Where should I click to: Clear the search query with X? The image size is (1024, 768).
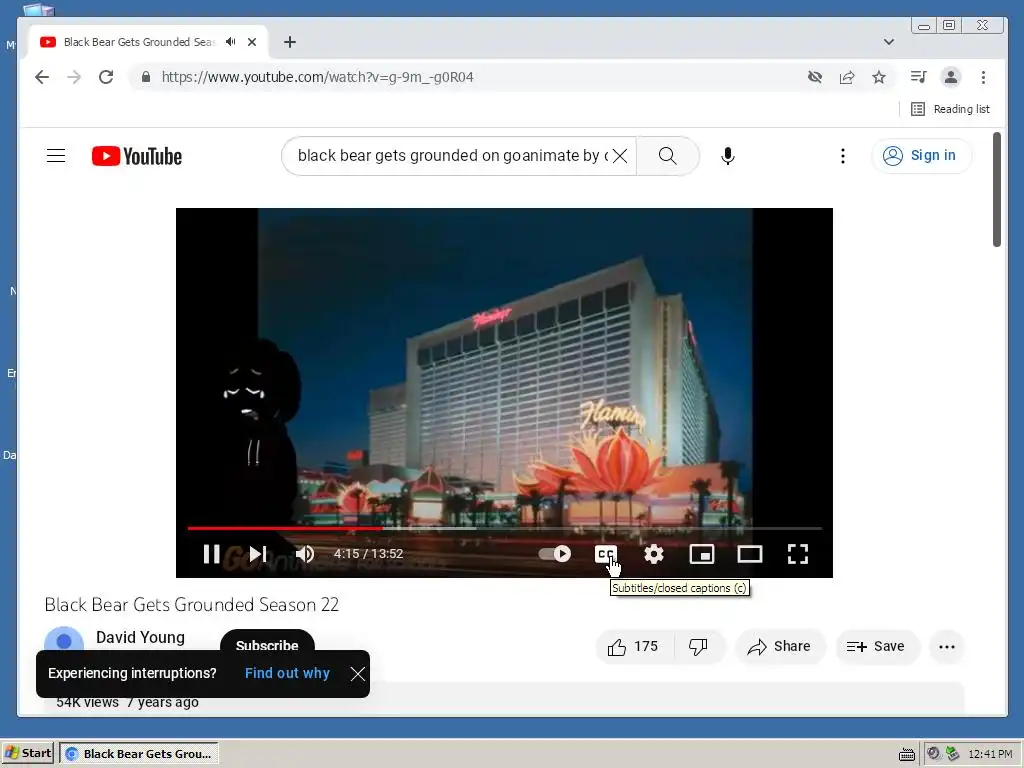[620, 155]
